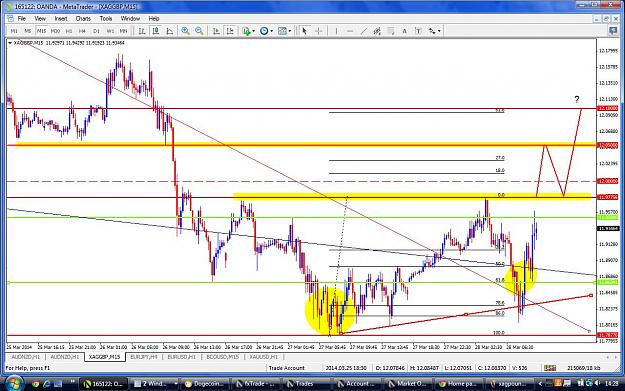Set timeframe to H4
The width and height of the screenshot is (625, 391).
[x=83, y=31]
